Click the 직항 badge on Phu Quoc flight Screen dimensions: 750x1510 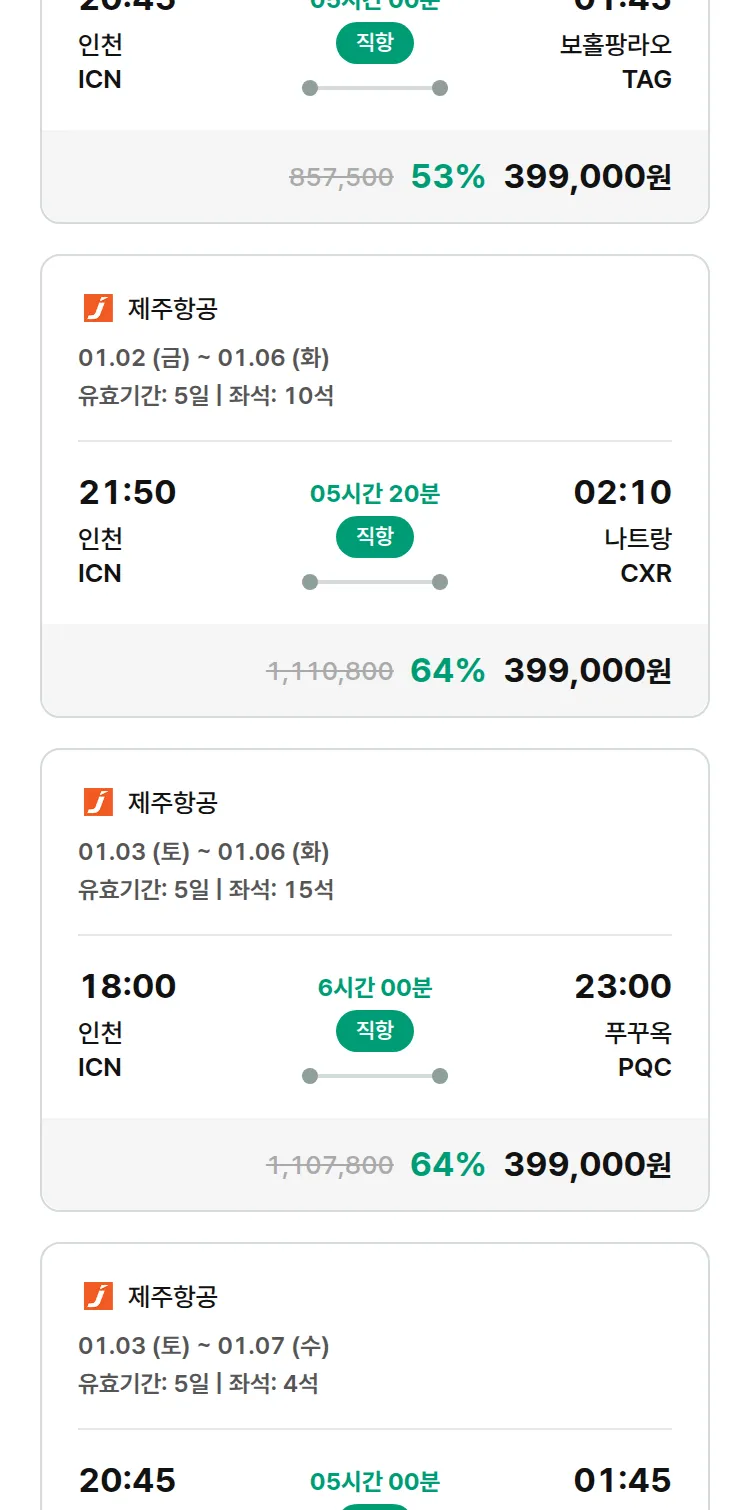tap(375, 1031)
